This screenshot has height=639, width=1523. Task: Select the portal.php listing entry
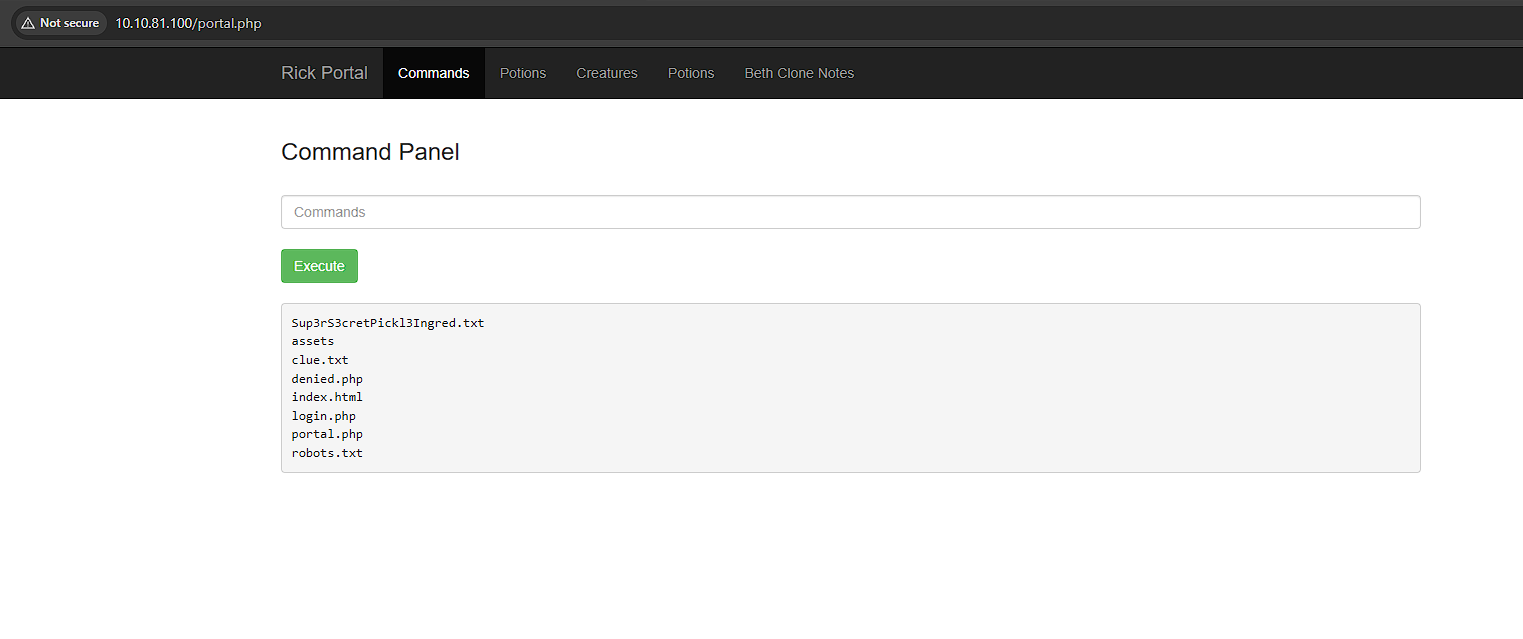[327, 433]
